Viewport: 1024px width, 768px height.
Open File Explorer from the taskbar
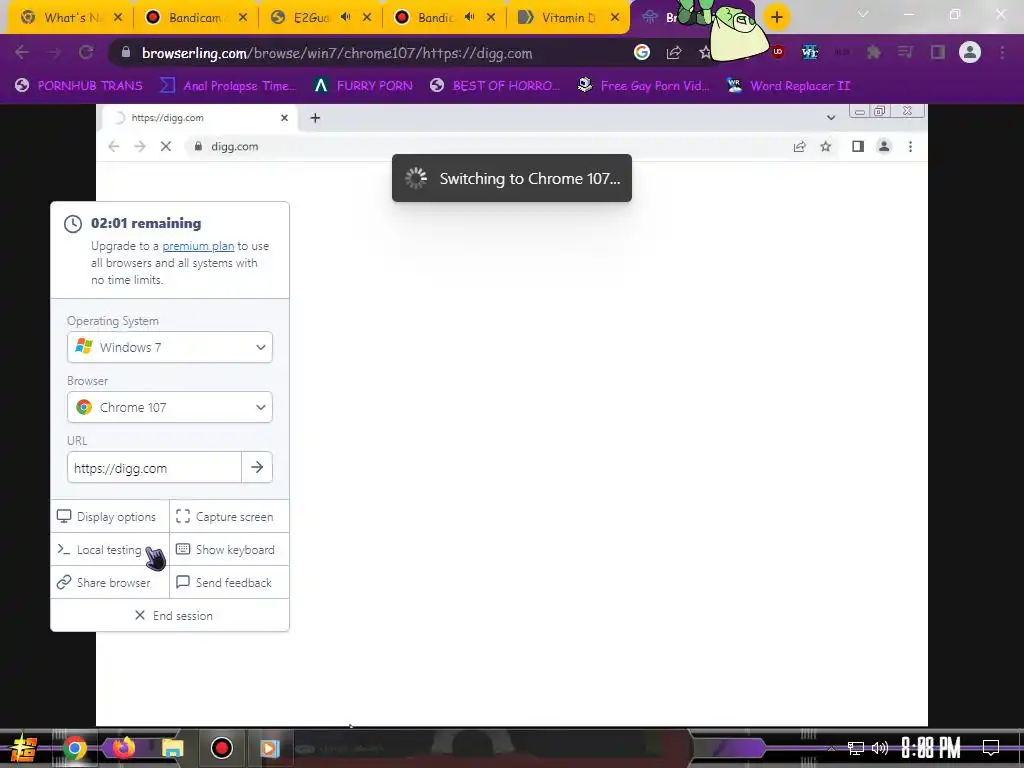click(172, 748)
